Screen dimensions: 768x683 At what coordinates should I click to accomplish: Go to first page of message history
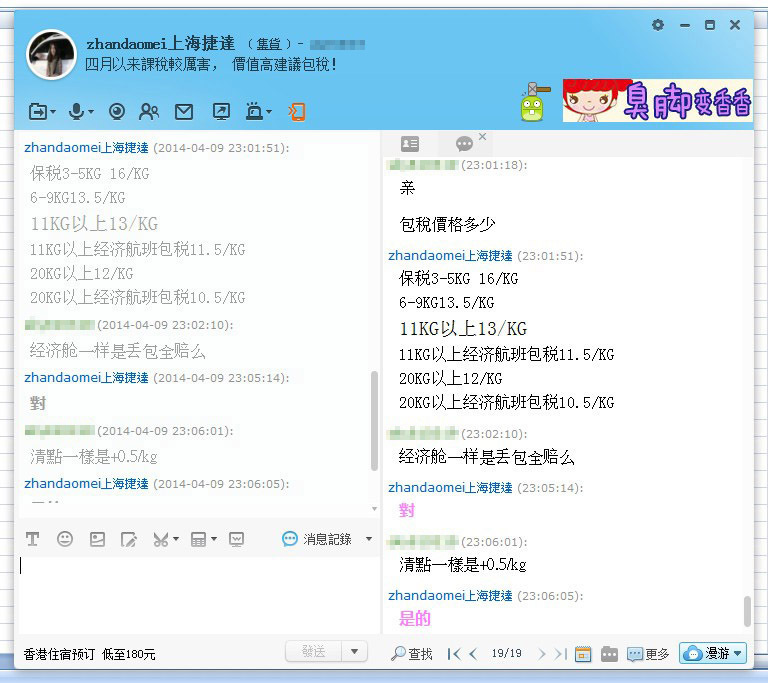coord(454,654)
